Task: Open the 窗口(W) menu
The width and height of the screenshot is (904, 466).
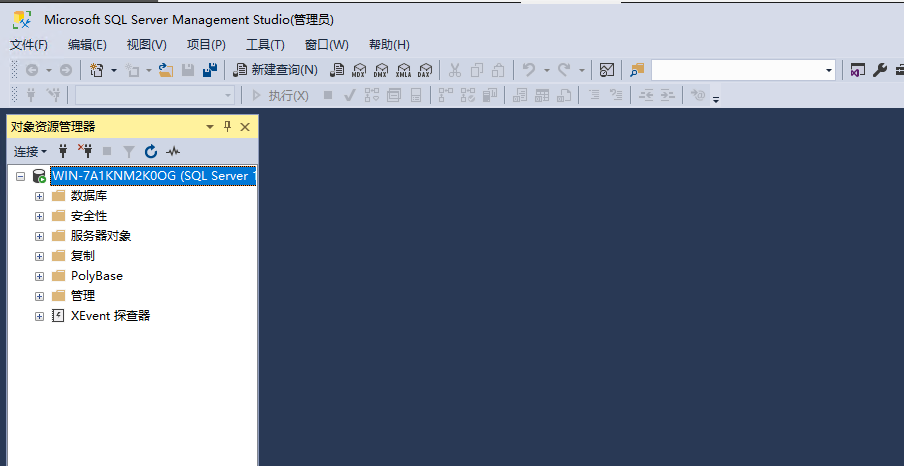Action: click(x=326, y=44)
